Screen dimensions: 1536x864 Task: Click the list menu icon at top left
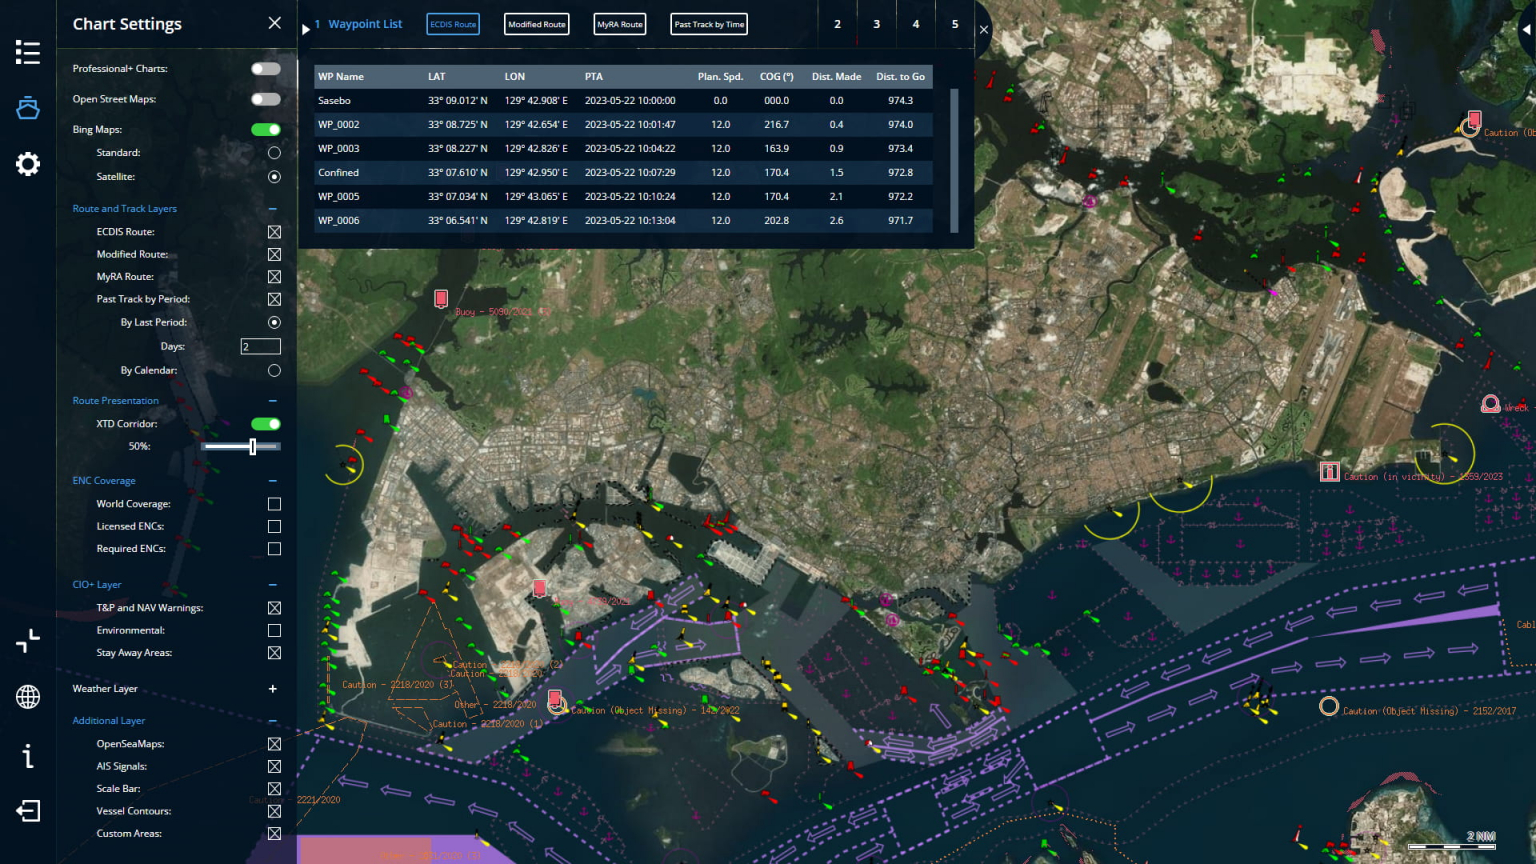(27, 53)
